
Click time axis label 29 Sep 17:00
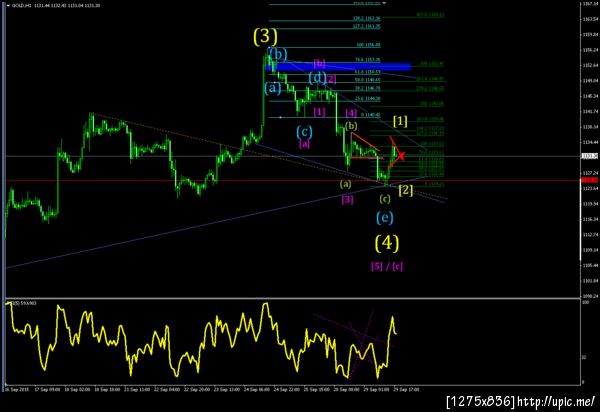(x=406, y=390)
